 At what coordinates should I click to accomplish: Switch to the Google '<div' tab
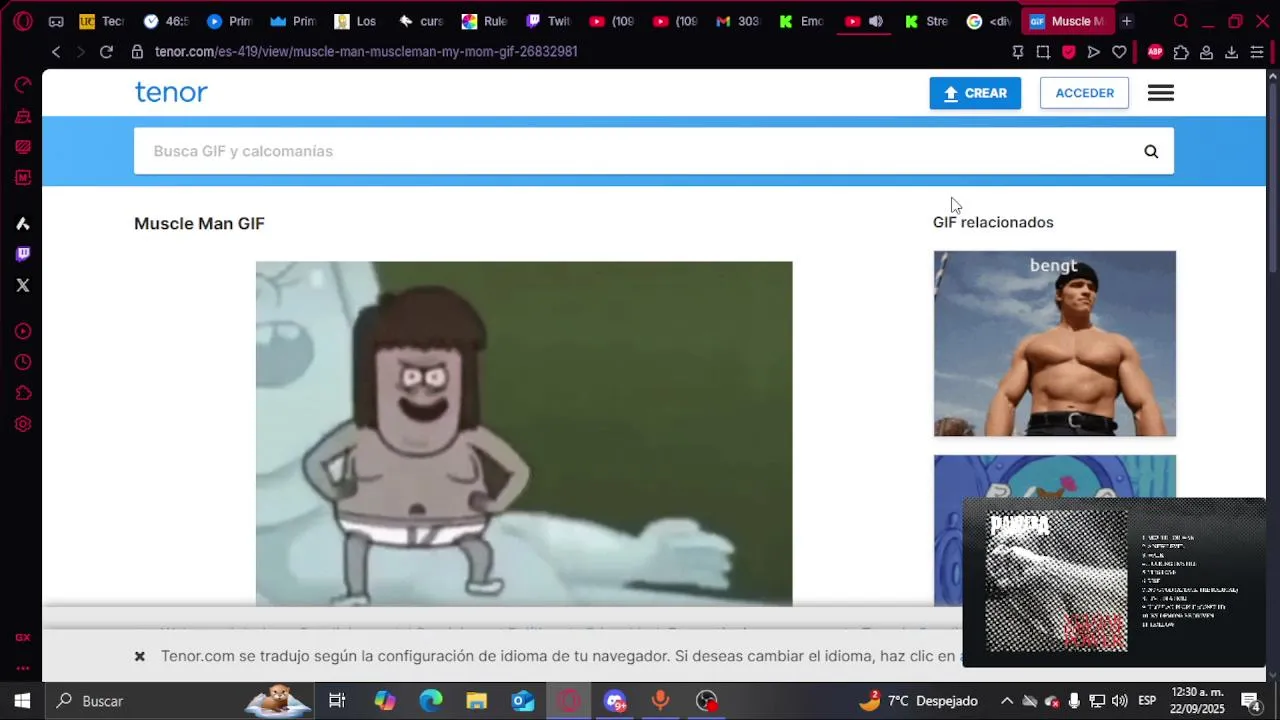point(990,21)
